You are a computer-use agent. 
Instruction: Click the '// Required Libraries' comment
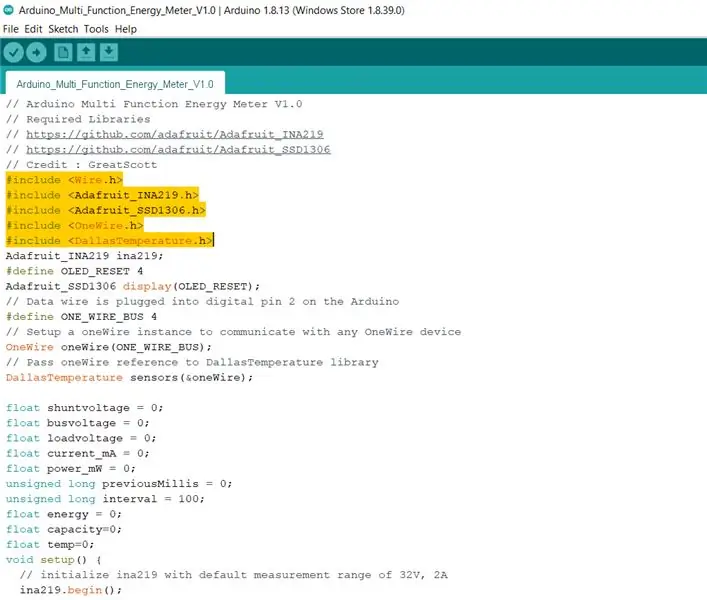[x=78, y=119]
